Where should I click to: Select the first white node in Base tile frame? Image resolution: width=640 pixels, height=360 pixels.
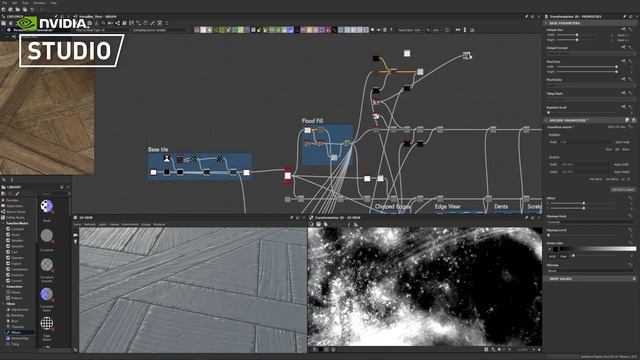[153, 172]
